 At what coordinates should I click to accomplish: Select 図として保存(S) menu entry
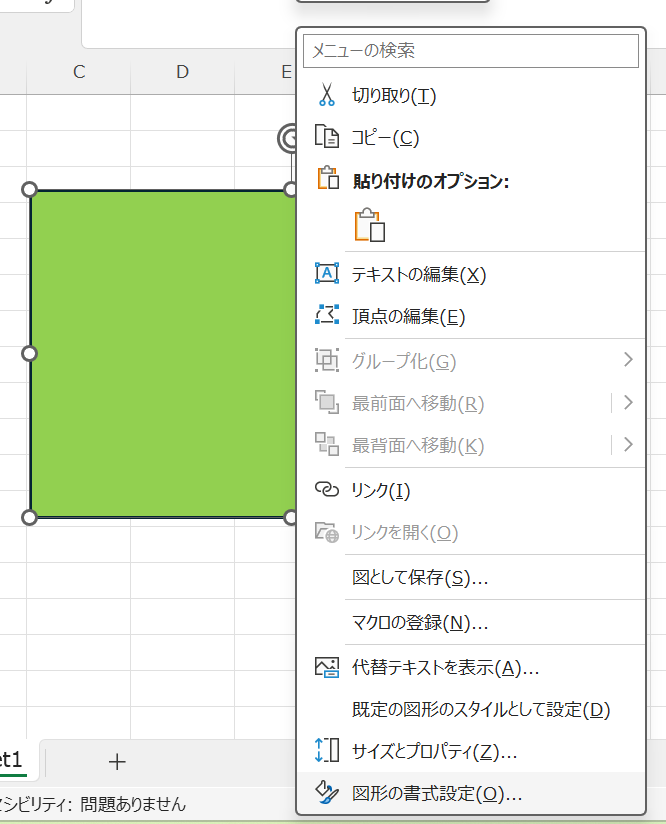point(420,578)
